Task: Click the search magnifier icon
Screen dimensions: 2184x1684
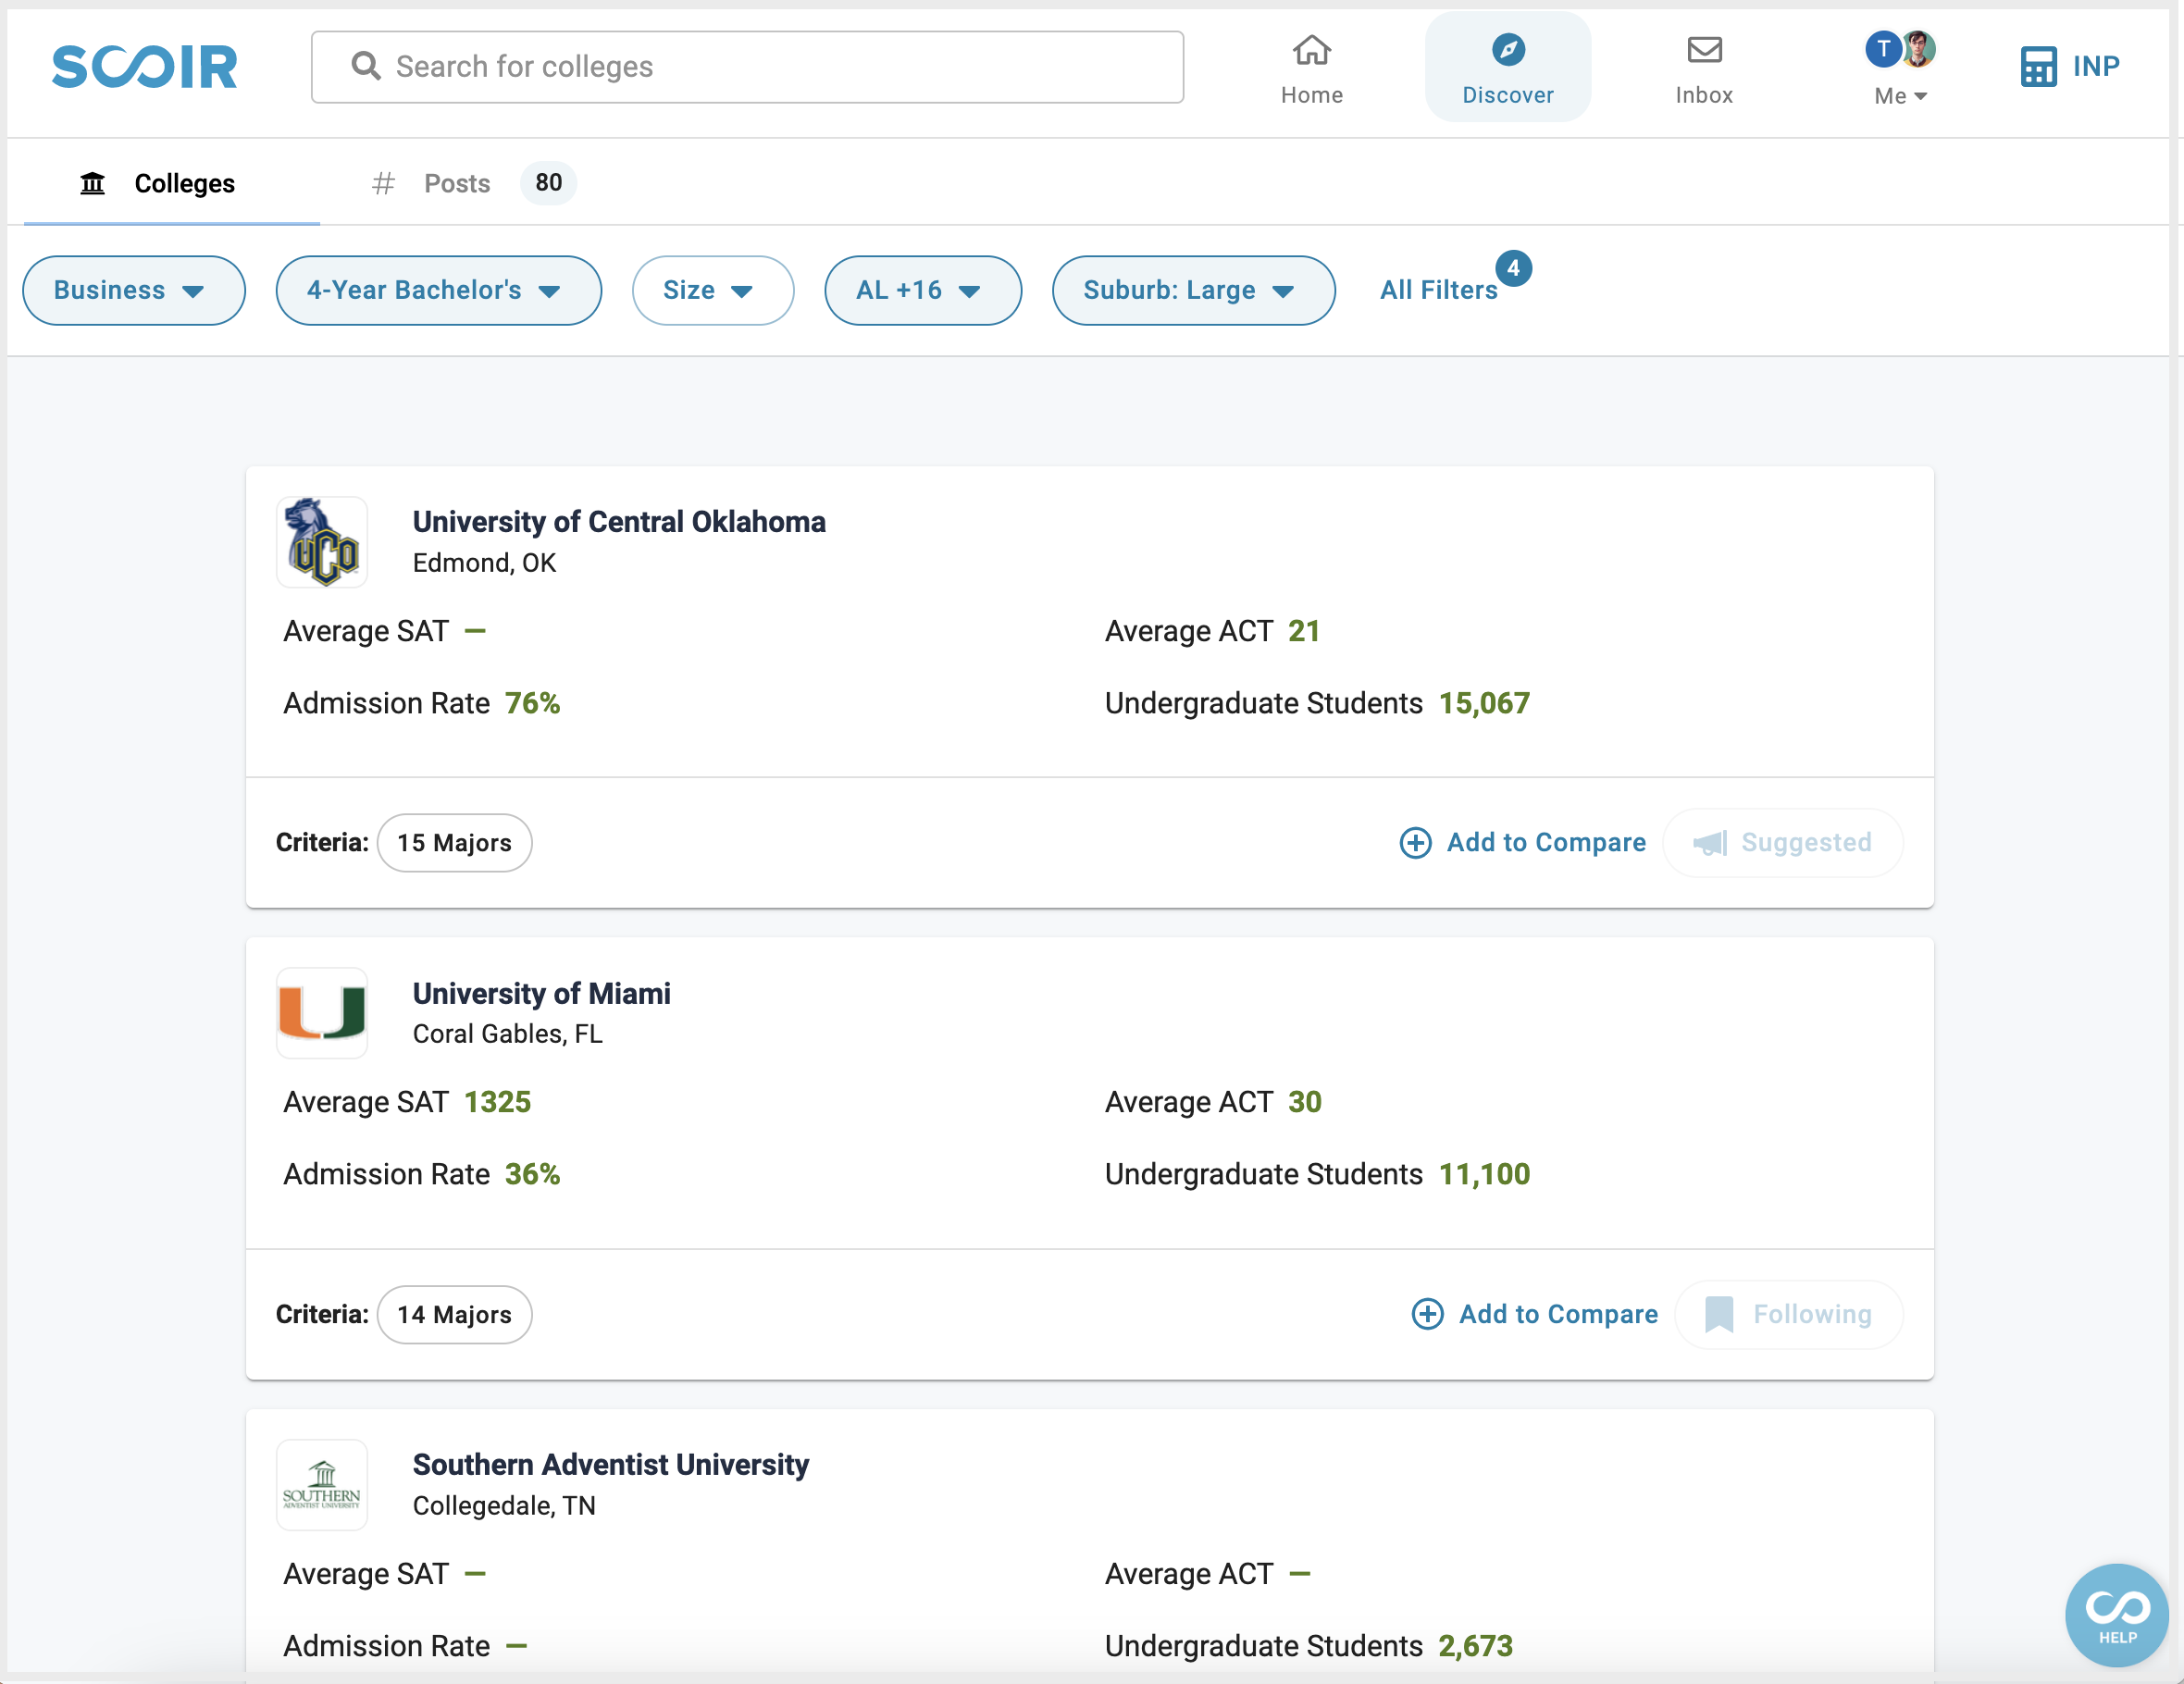Action: (x=366, y=66)
